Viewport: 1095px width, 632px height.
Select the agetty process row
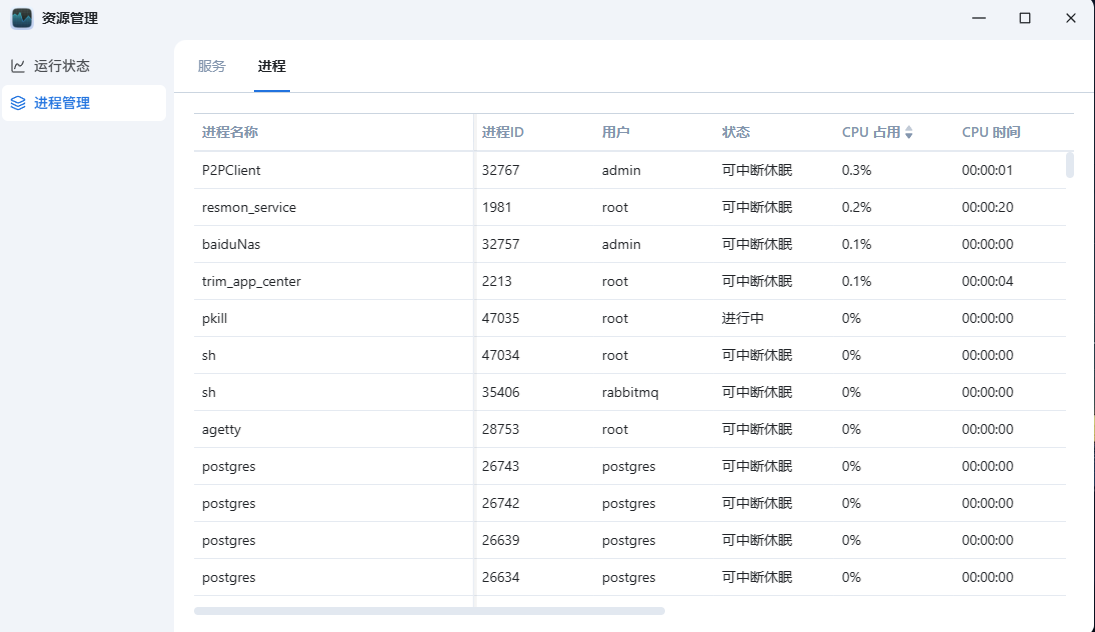click(x=630, y=429)
